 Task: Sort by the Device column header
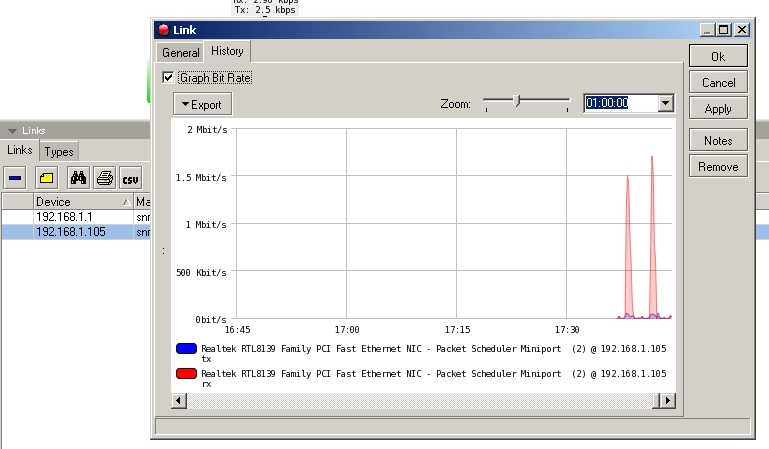(x=83, y=201)
